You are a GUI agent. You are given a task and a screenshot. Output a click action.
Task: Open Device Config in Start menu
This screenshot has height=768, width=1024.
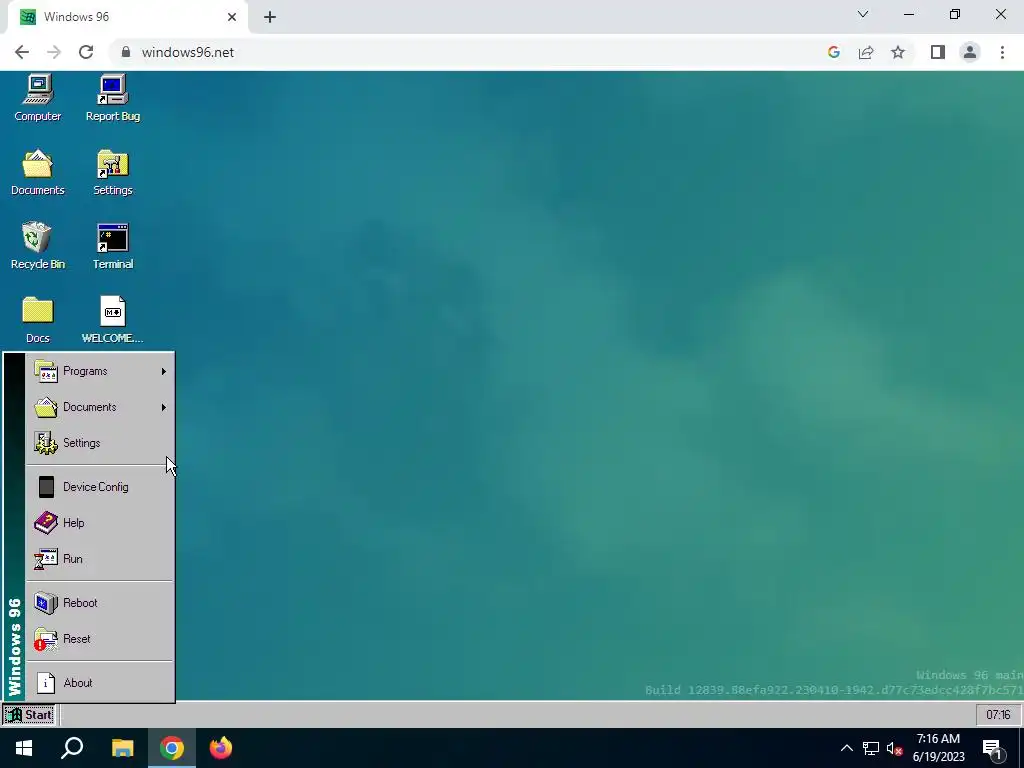point(99,487)
